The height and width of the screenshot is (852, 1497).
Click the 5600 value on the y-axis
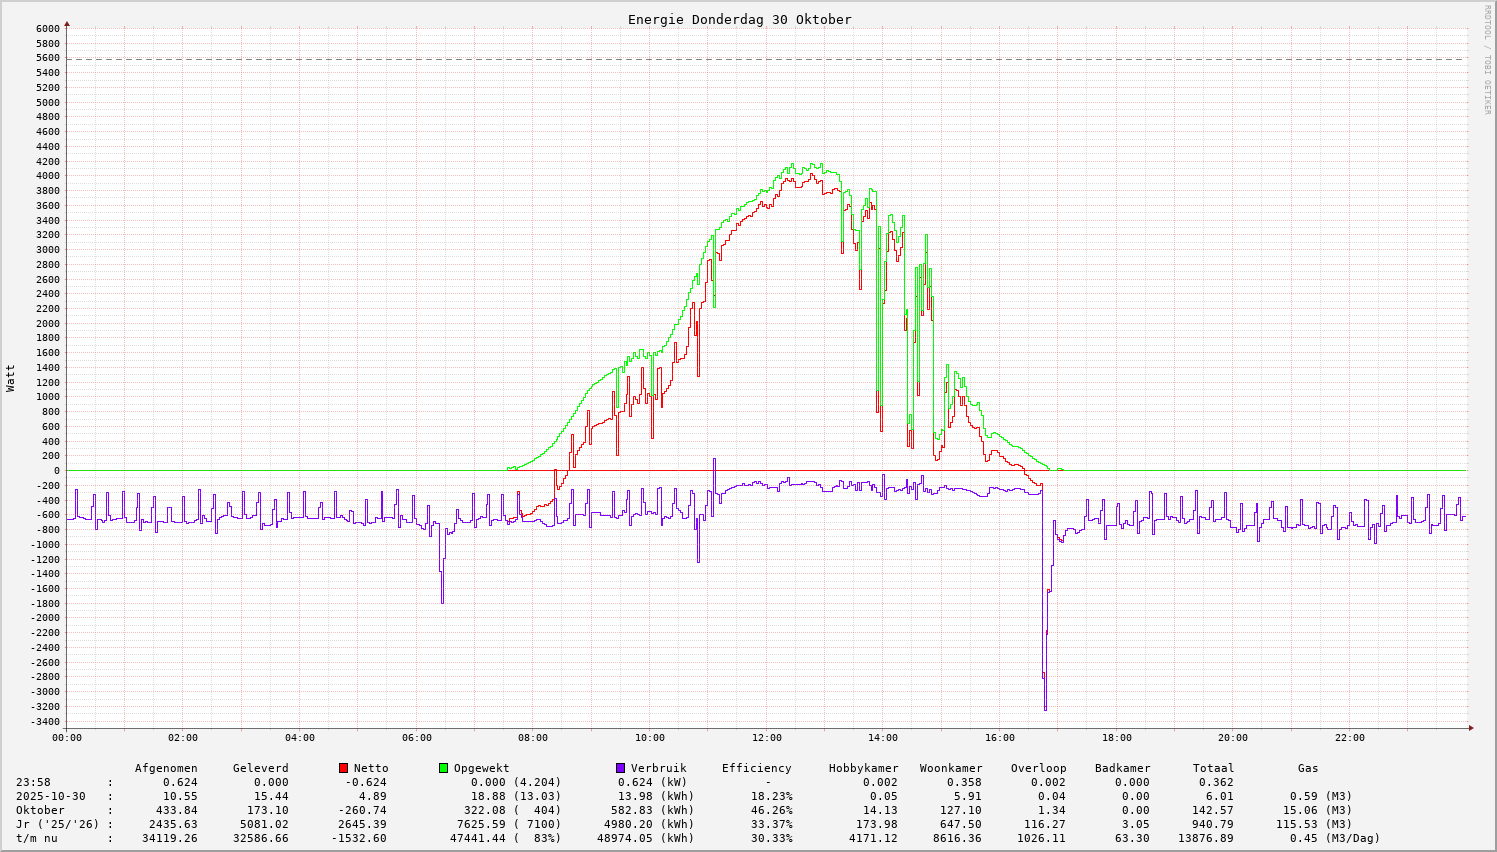(x=48, y=58)
